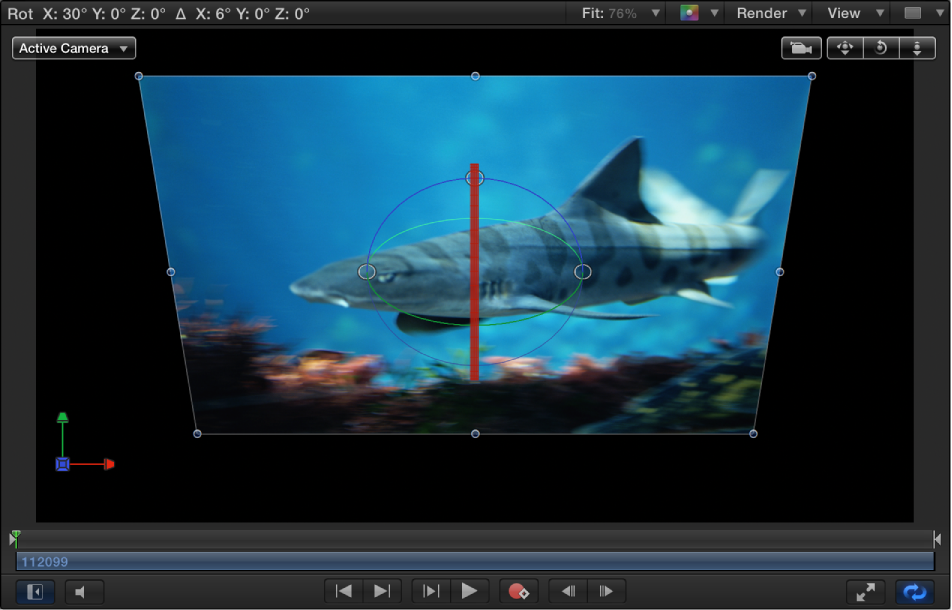Screen dimensions: 952x610
Task: Toggle the timing pane display button
Action: 35,591
